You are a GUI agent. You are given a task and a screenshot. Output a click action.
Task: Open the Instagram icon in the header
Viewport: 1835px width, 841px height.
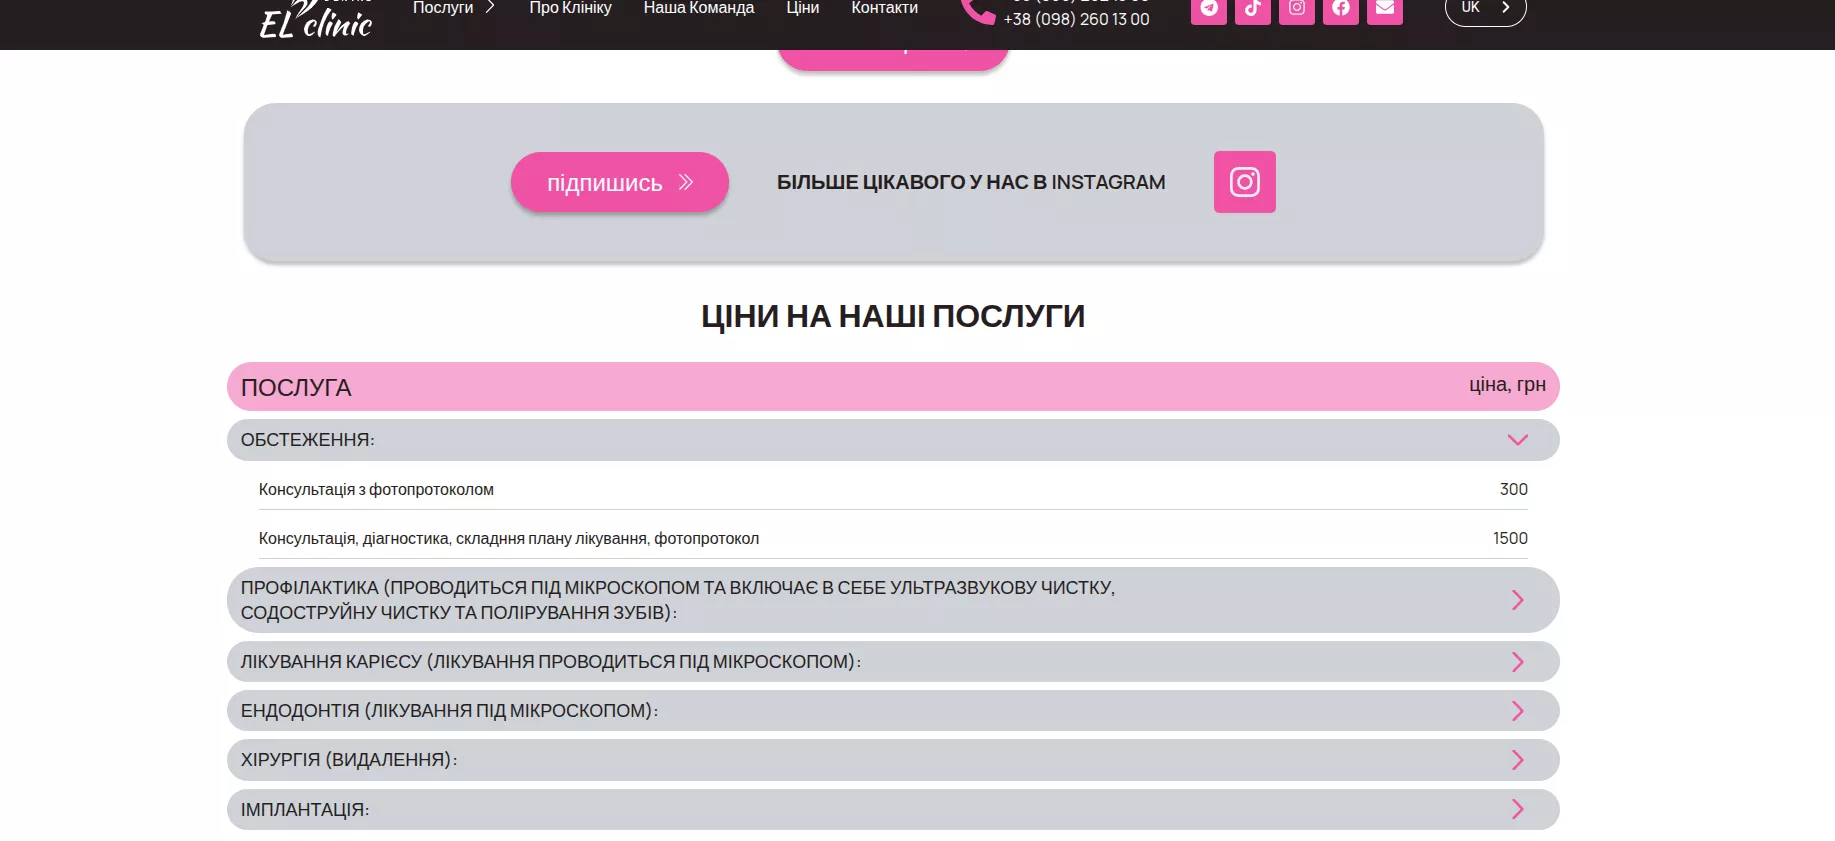1296,9
